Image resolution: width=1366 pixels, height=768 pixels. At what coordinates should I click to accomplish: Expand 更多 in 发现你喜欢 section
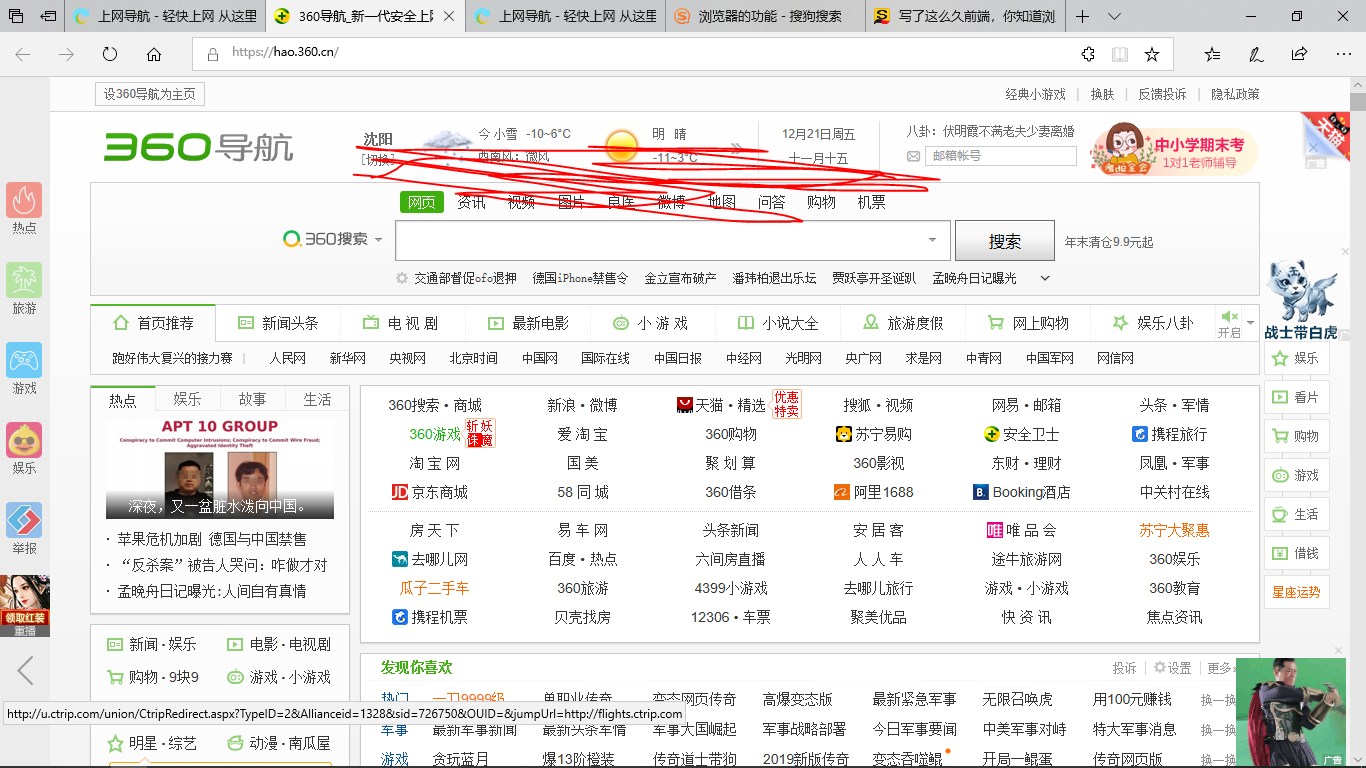coord(1220,667)
